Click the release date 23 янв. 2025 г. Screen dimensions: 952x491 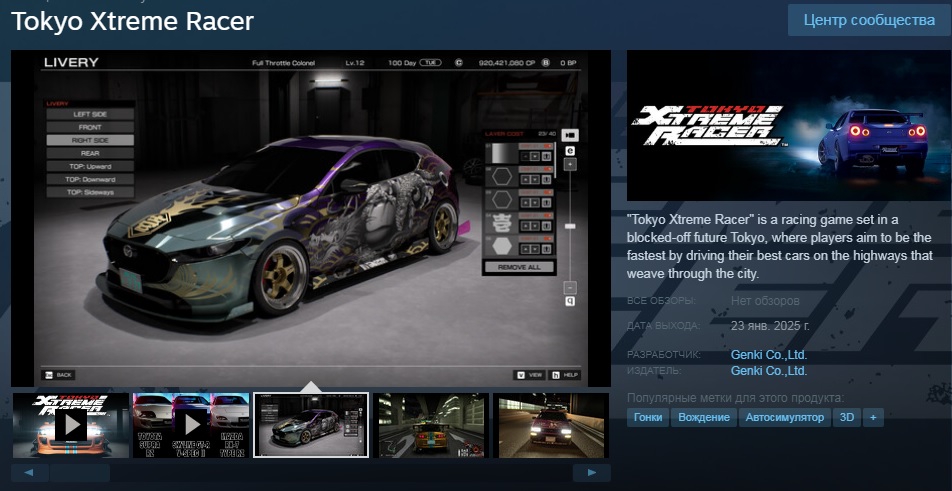tap(770, 325)
